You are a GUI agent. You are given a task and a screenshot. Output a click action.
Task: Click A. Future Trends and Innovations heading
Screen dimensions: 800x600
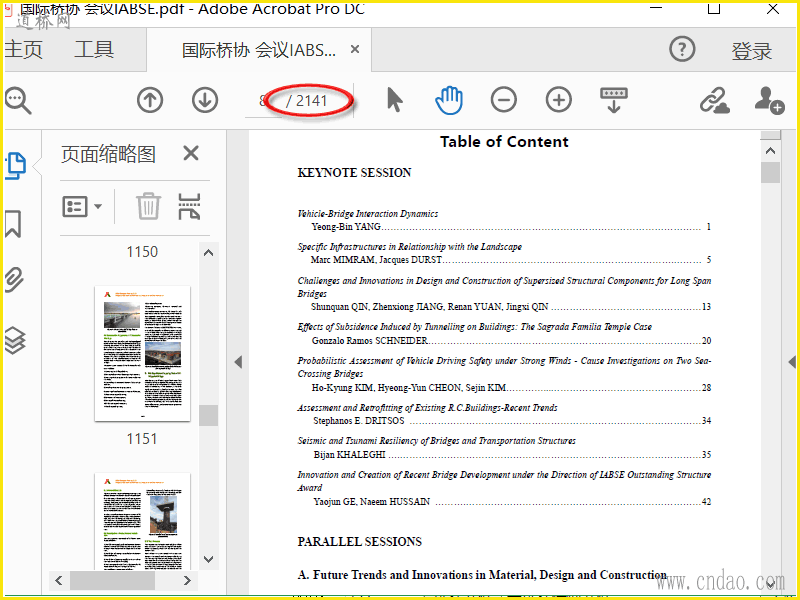pos(482,576)
